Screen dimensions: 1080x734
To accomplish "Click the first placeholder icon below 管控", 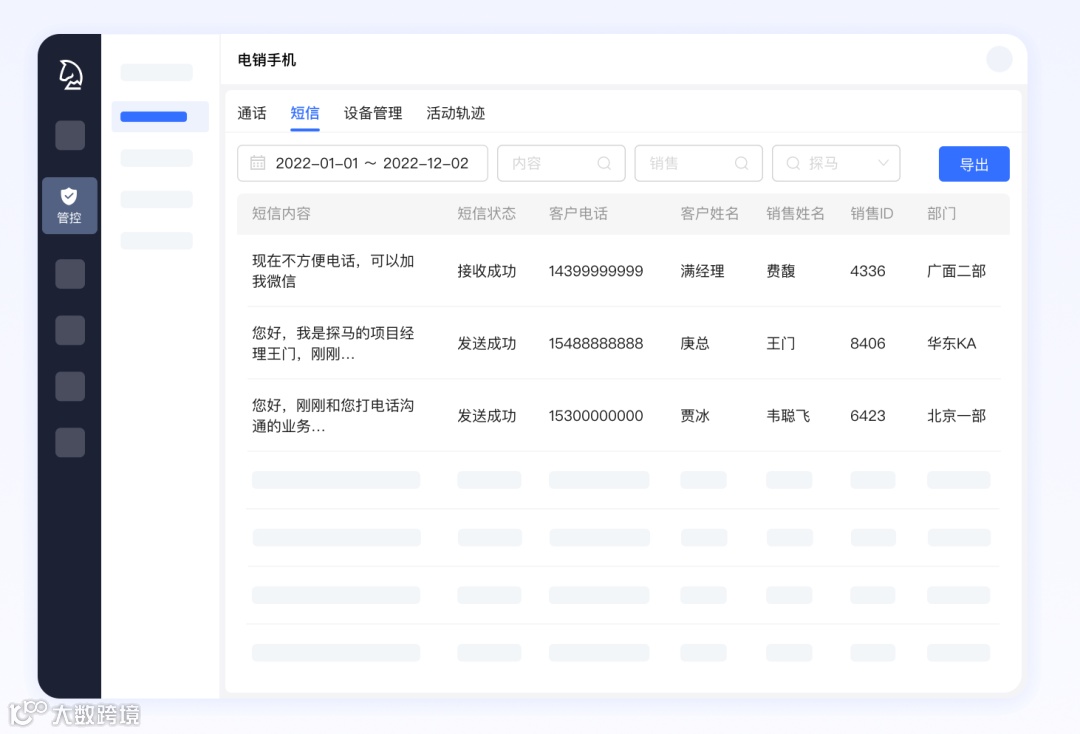I will pyautogui.click(x=69, y=273).
